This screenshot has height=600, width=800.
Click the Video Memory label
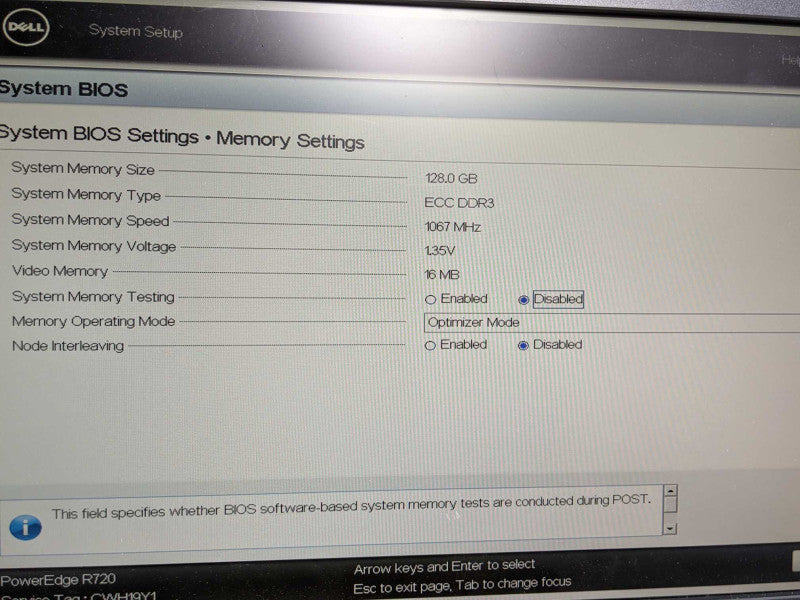pos(60,271)
